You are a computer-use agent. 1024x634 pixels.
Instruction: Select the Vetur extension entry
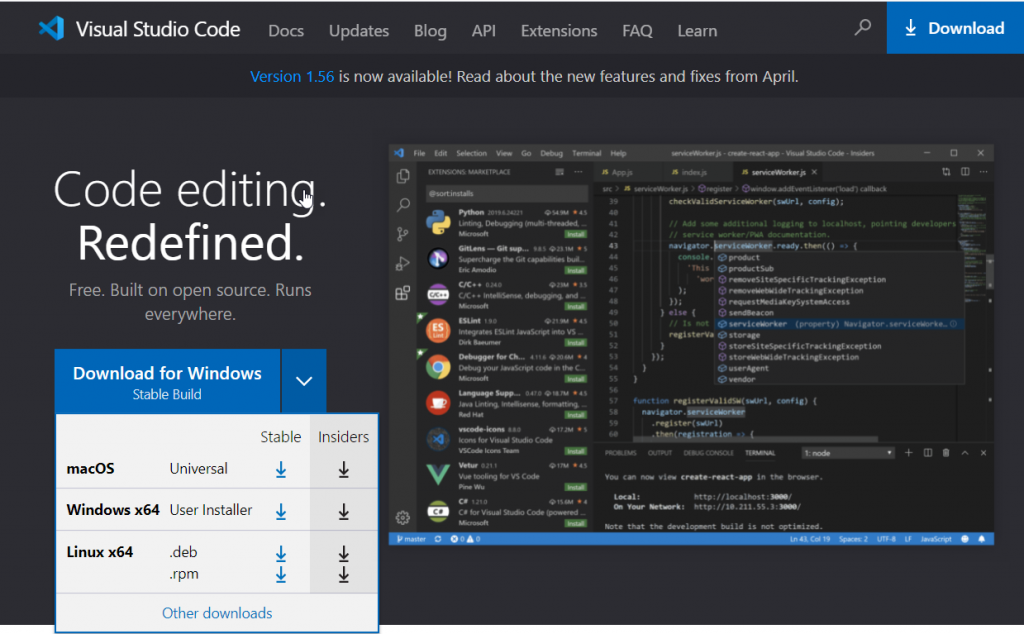(x=506, y=476)
